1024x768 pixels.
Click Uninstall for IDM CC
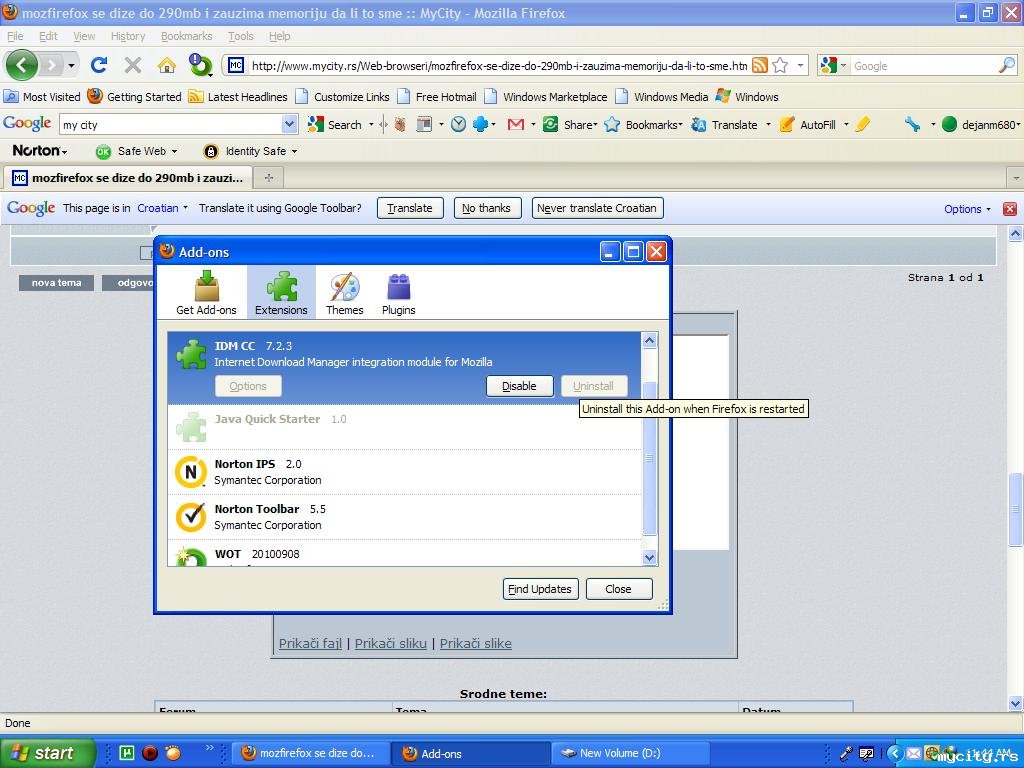(594, 386)
